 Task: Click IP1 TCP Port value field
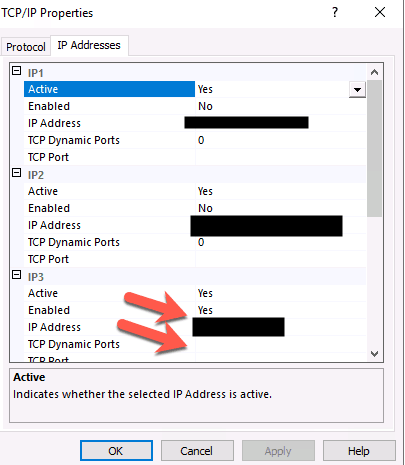pos(280,157)
